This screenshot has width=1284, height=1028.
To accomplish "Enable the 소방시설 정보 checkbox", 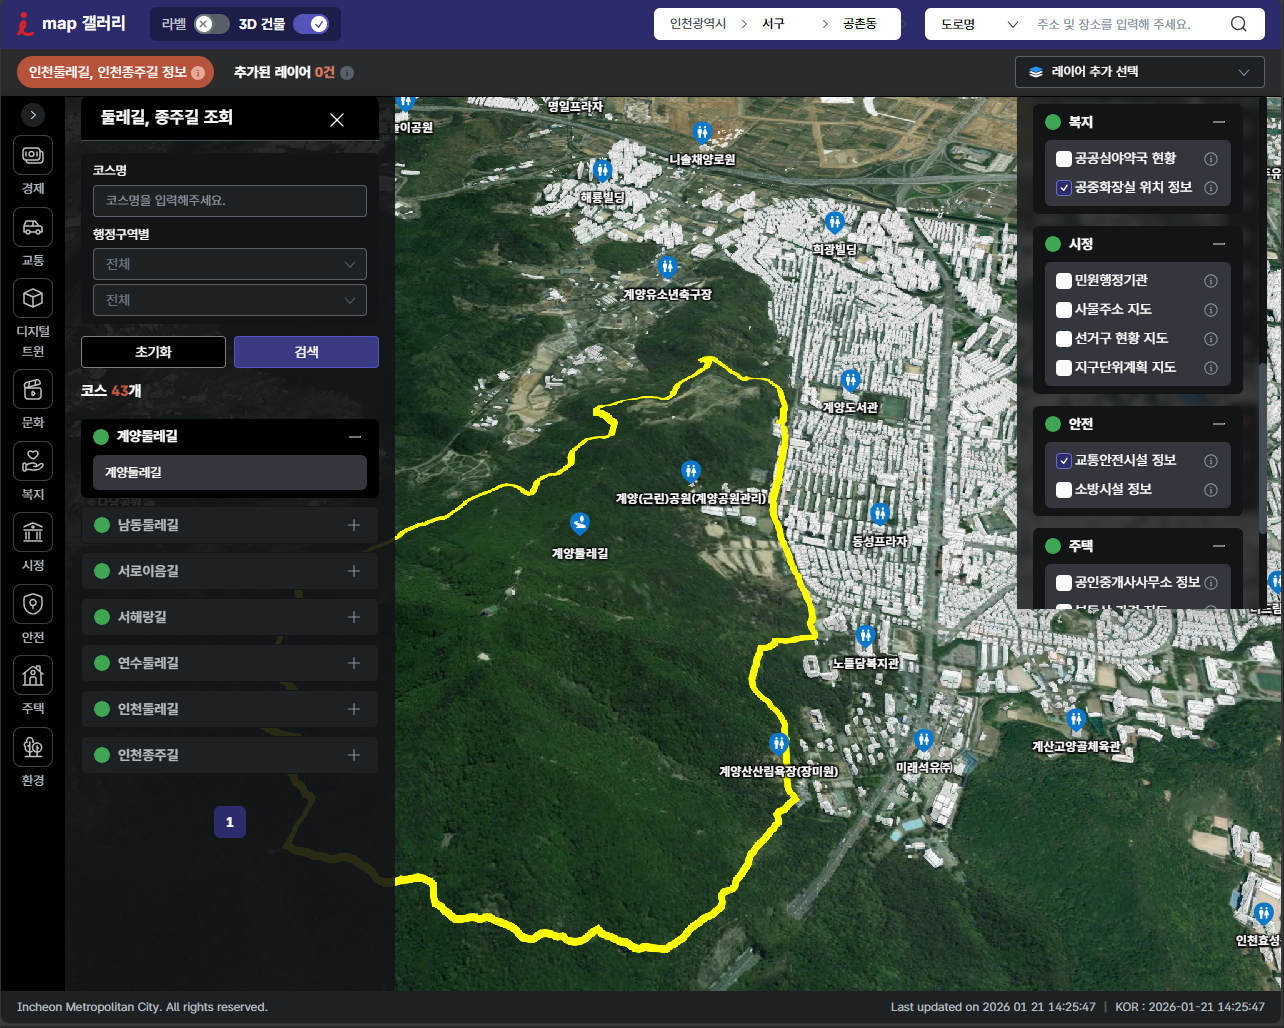I will coord(1064,490).
